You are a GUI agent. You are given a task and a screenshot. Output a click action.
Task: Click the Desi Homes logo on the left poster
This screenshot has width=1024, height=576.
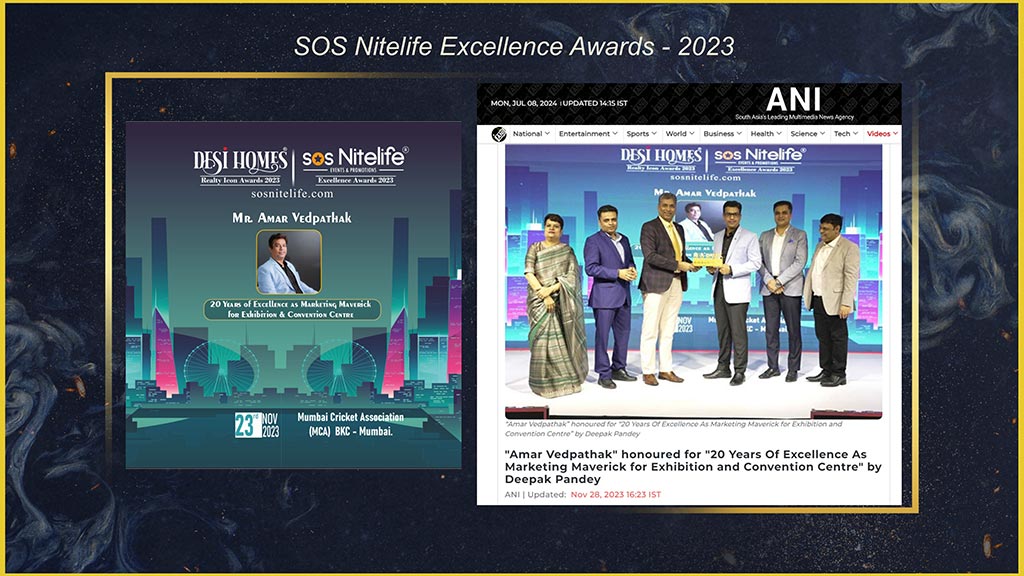[240, 166]
